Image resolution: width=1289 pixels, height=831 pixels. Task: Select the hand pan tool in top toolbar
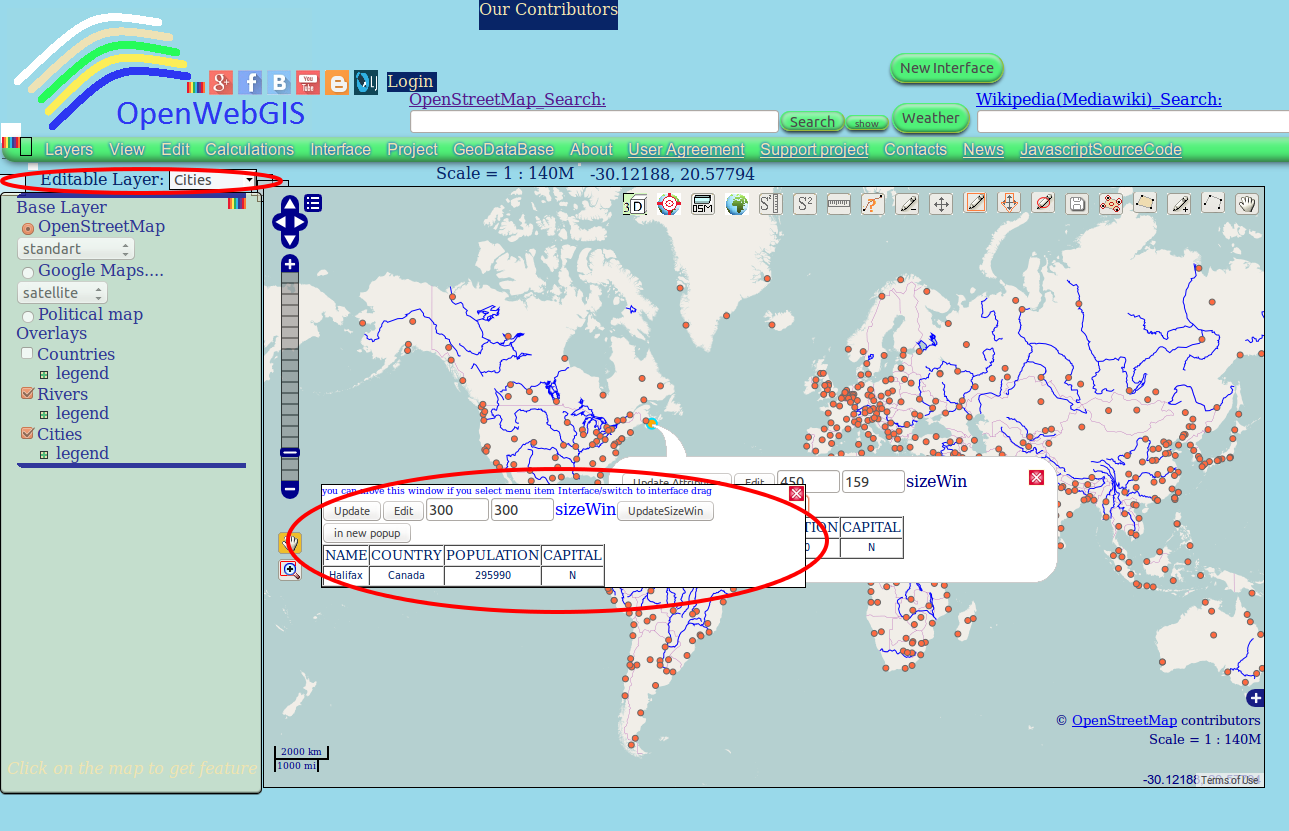point(1248,204)
